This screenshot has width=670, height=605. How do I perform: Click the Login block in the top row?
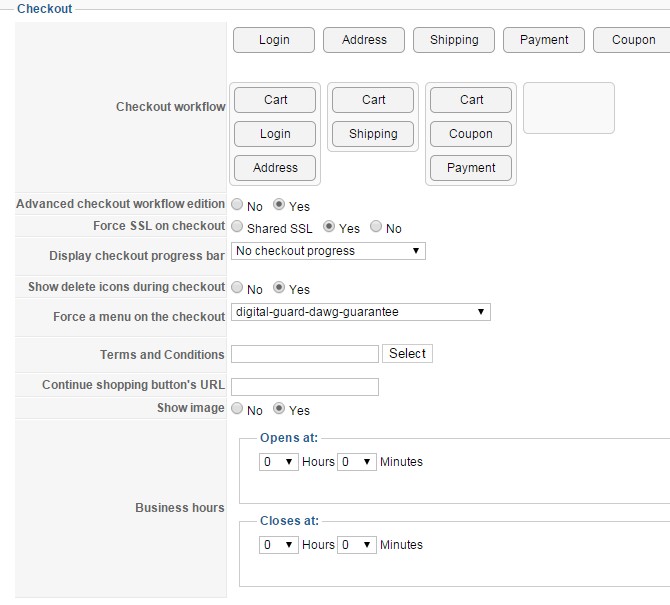coord(273,40)
